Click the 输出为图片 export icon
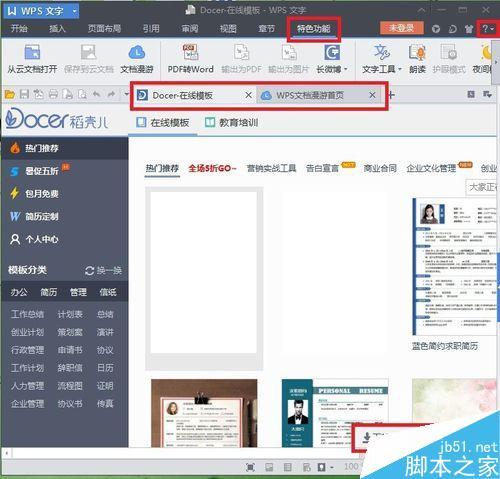This screenshot has height=479, width=500. tap(289, 53)
